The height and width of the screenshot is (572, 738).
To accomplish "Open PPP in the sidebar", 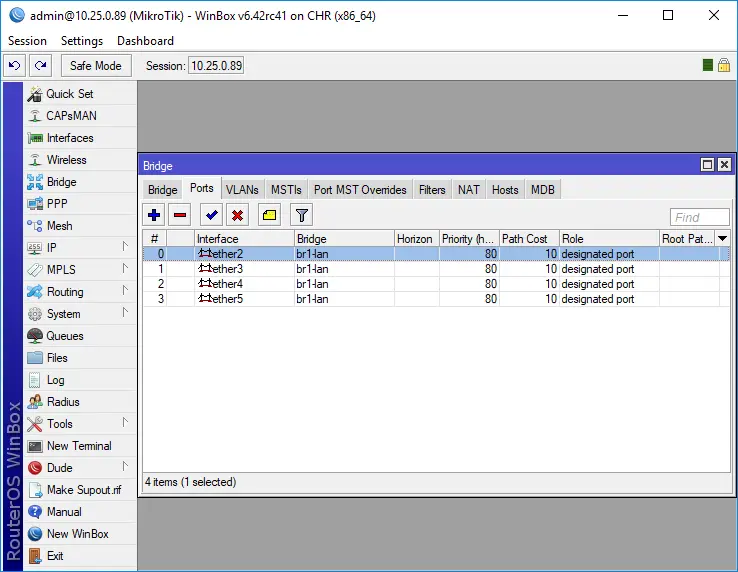I will tap(80, 204).
